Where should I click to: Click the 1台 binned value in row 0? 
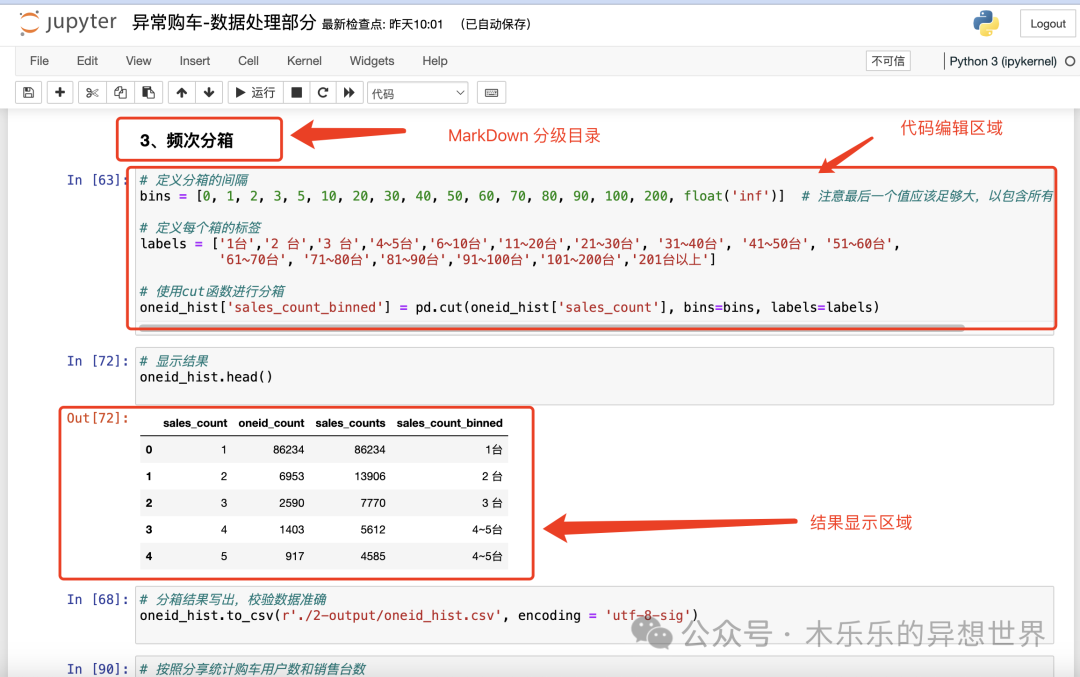coord(494,450)
